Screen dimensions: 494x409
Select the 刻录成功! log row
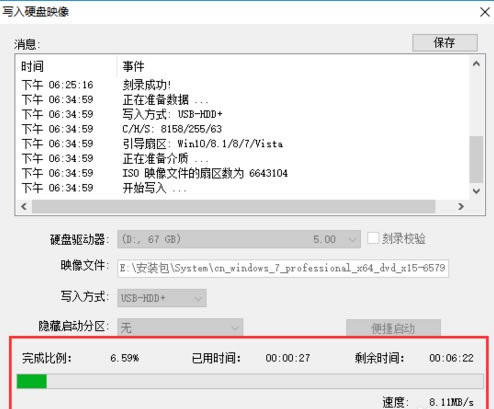pyautogui.click(x=243, y=85)
